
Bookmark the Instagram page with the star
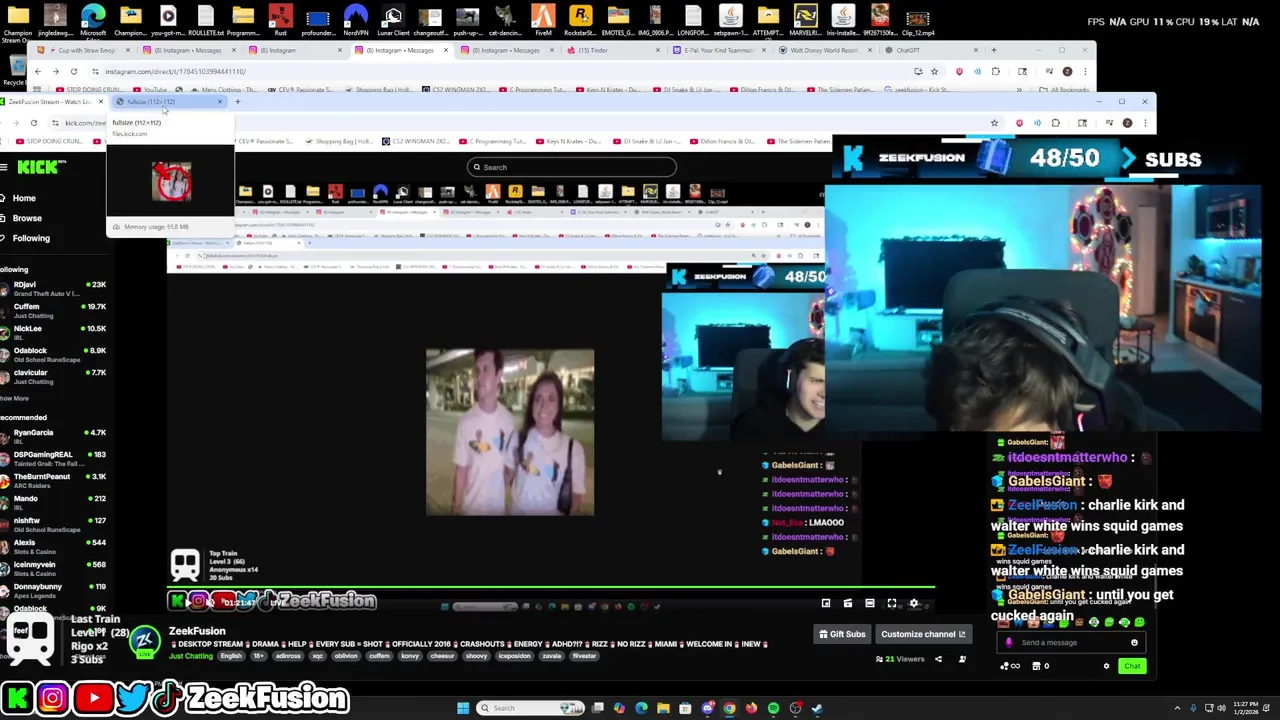(x=934, y=71)
